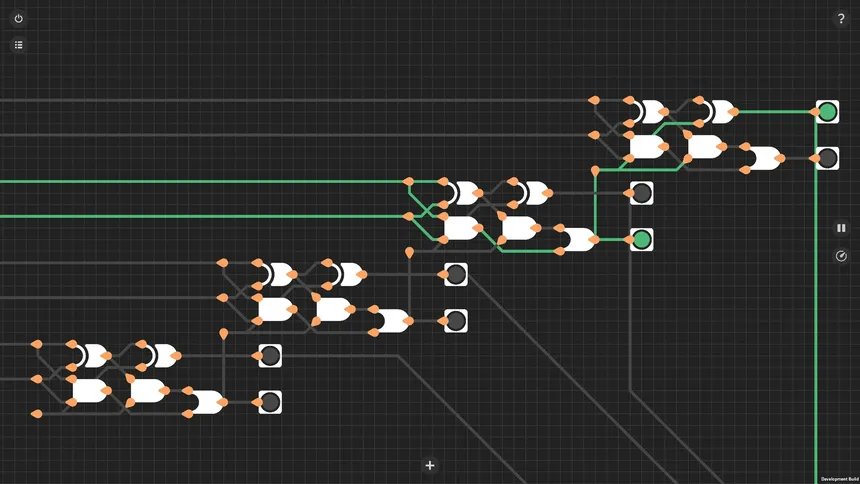860x484 pixels.
Task: Select the first XOR gate fed by the green input wires
Action: (462, 193)
